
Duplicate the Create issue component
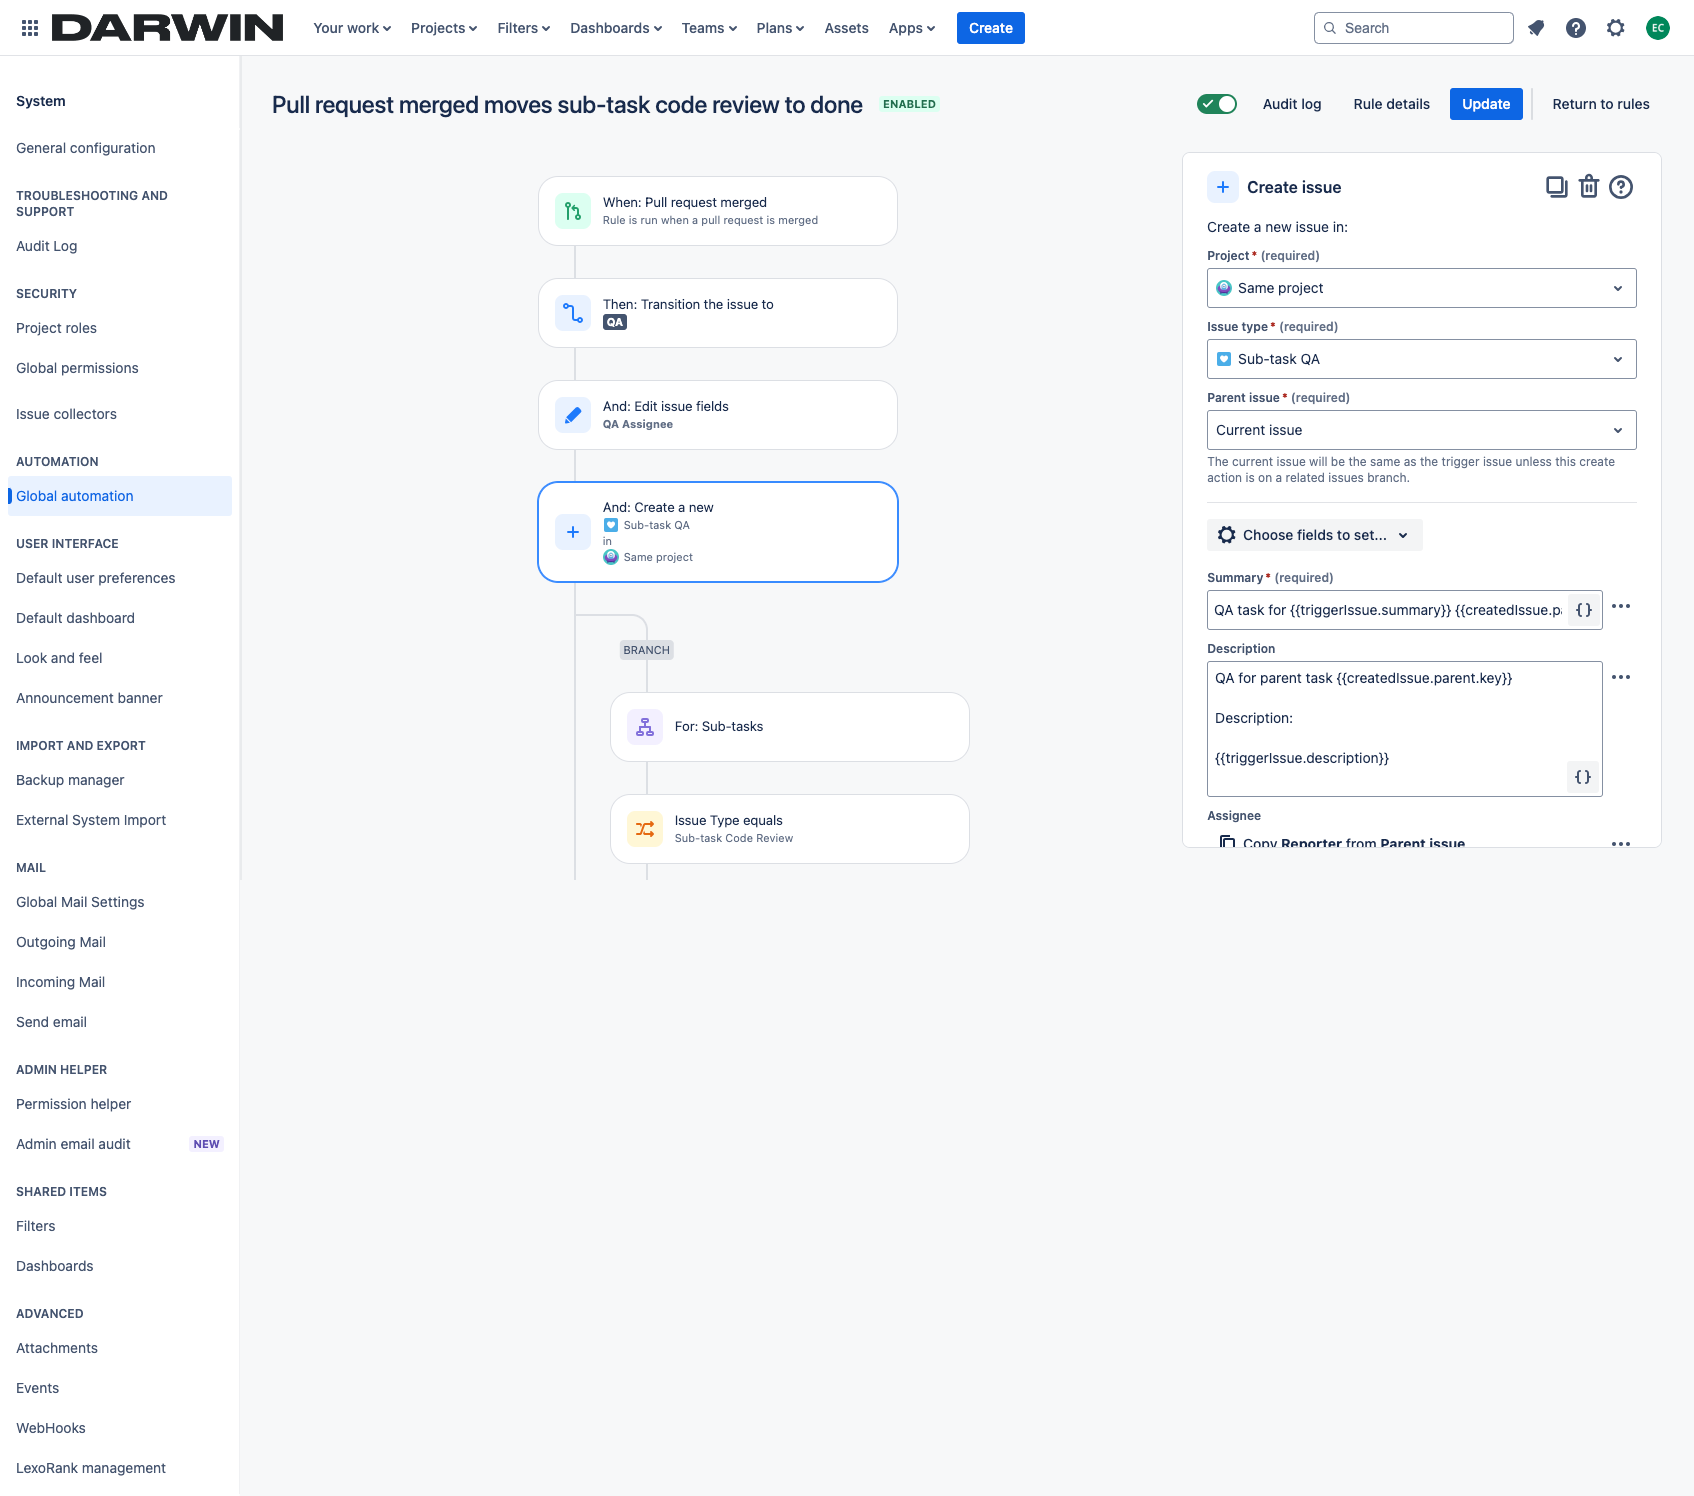(x=1556, y=187)
